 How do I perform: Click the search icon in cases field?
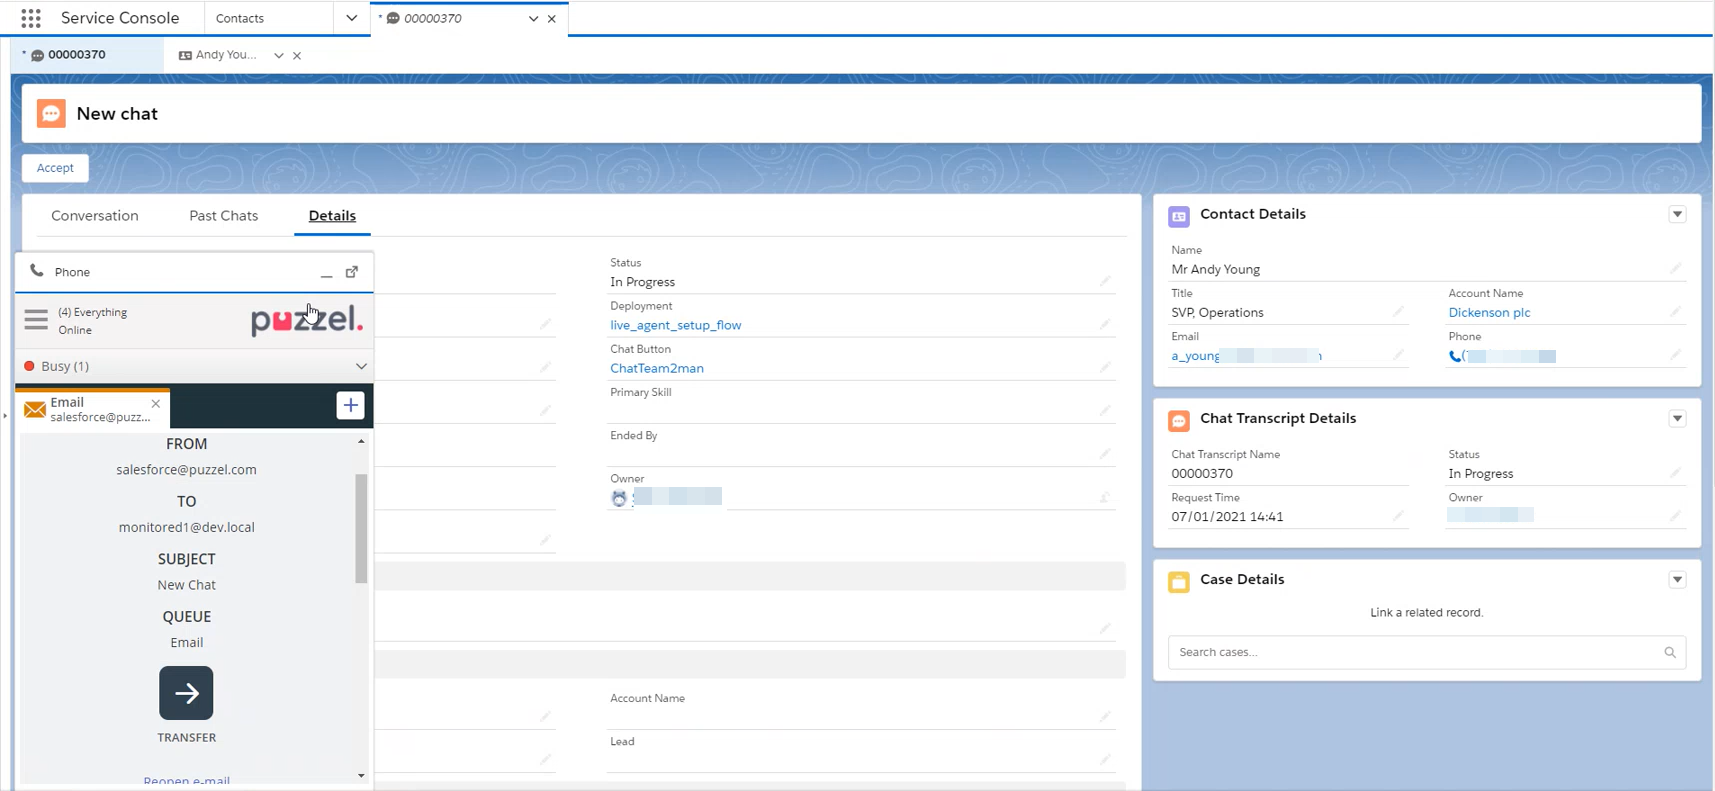click(x=1669, y=652)
